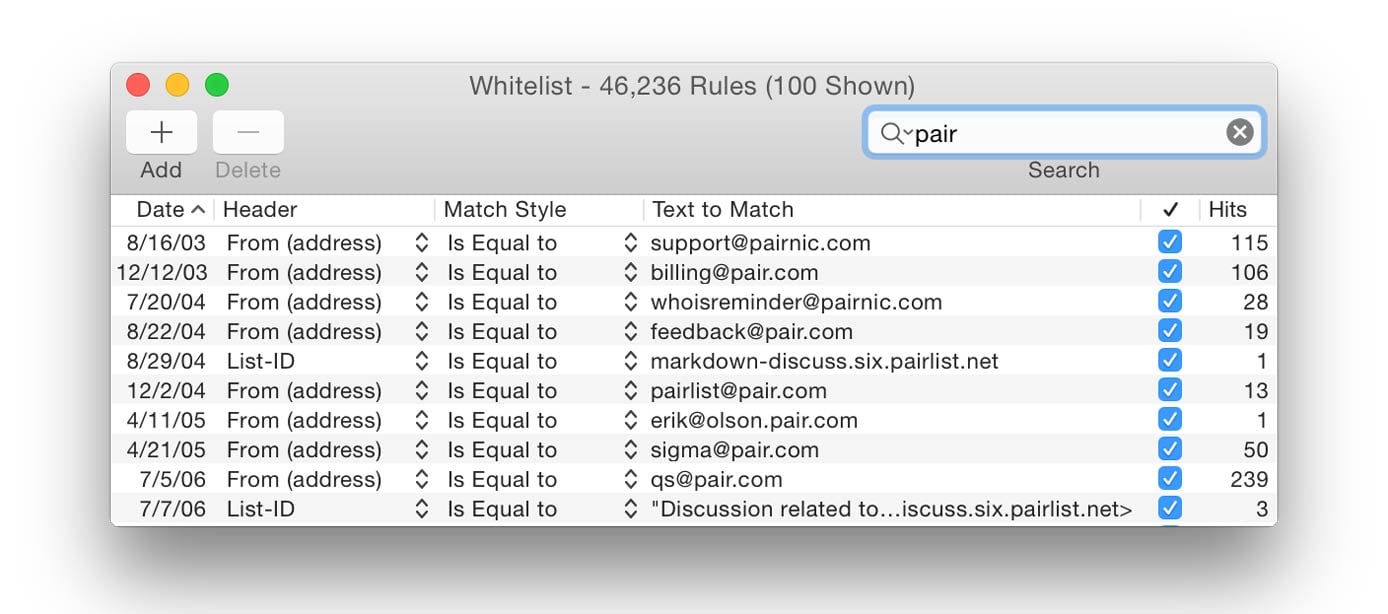The width and height of the screenshot is (1388, 614).
Task: Toggle the qs@pair.com rule checkbox
Action: coord(1170,479)
